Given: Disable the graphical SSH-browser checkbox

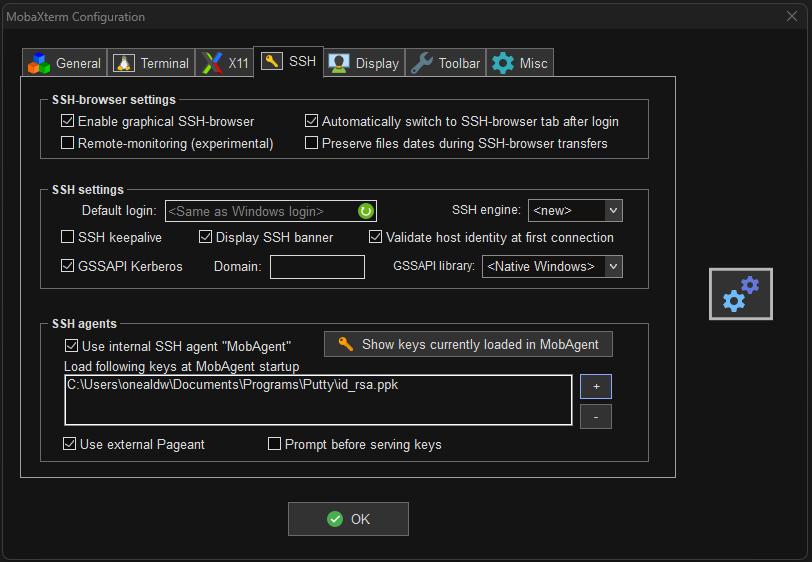Looking at the screenshot, I should [x=68, y=121].
